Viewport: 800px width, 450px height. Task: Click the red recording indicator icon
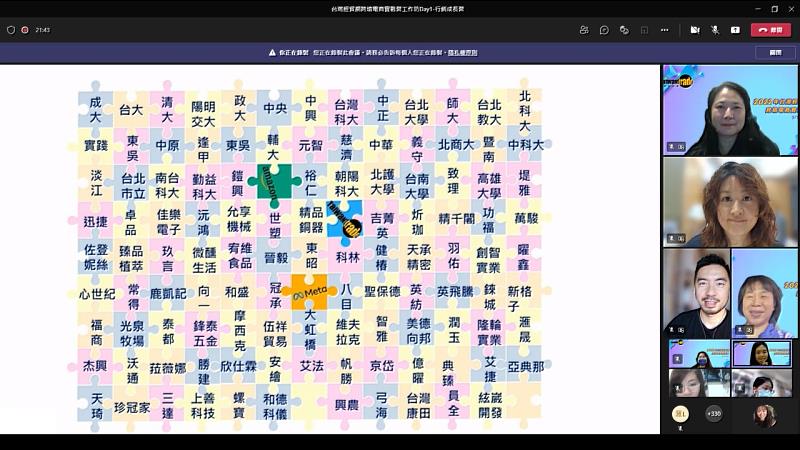coord(24,30)
